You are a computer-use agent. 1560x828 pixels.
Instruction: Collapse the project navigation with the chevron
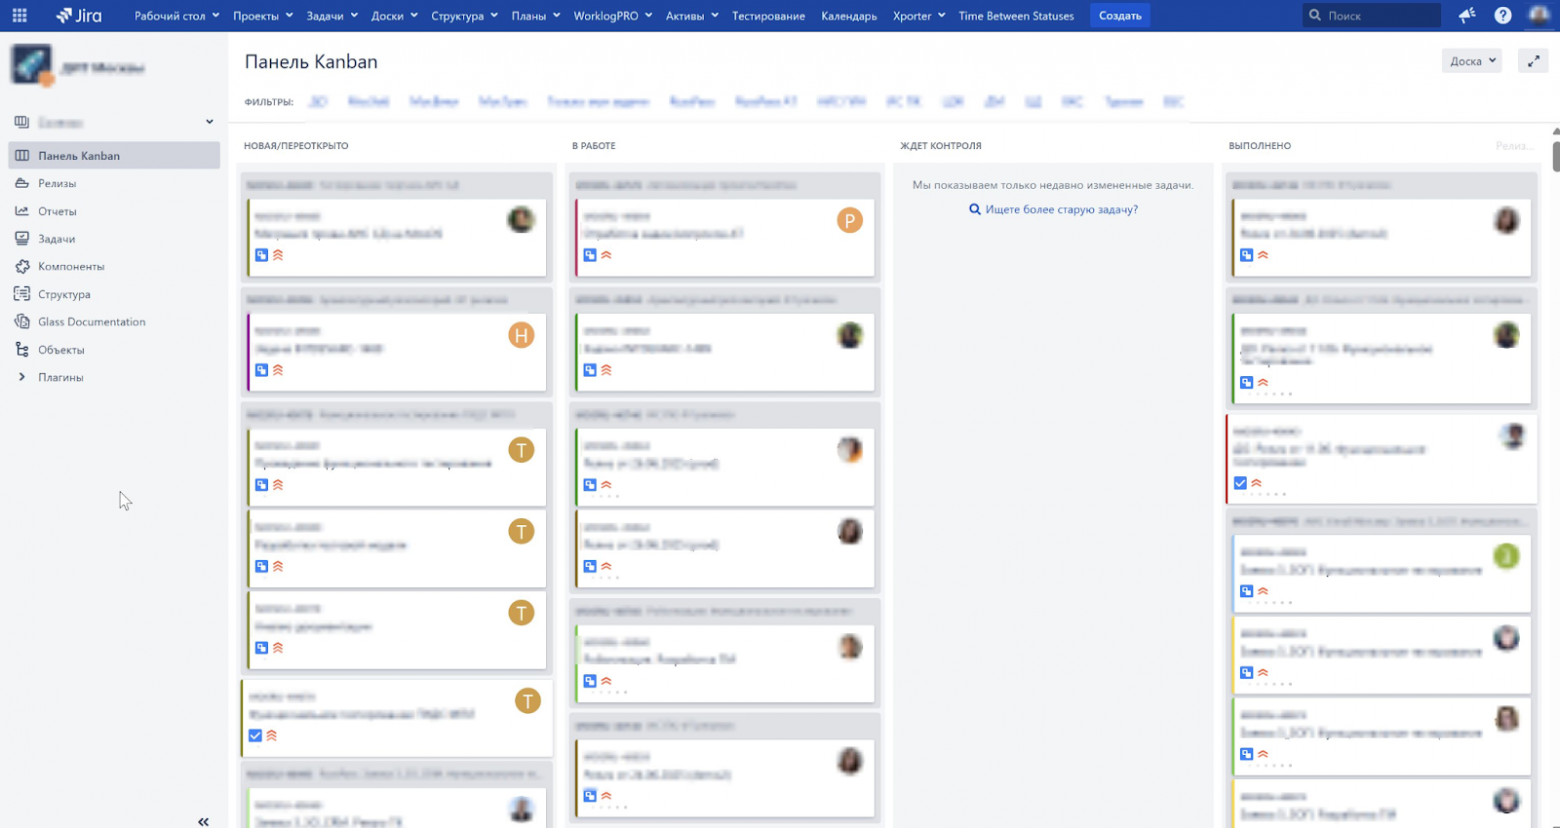pos(203,820)
